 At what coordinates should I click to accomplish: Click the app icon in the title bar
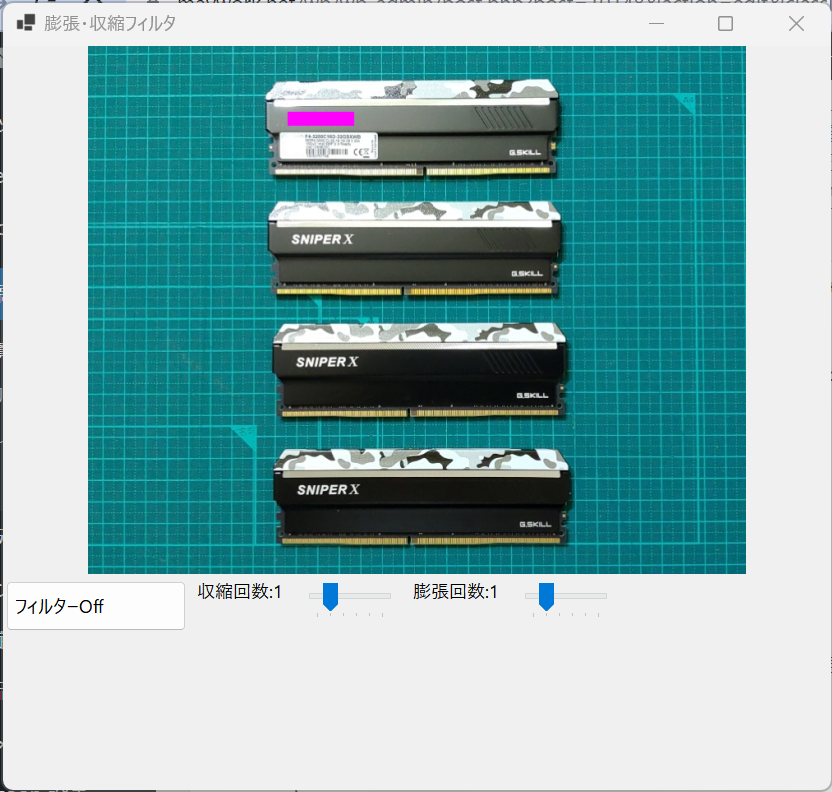pyautogui.click(x=26, y=23)
